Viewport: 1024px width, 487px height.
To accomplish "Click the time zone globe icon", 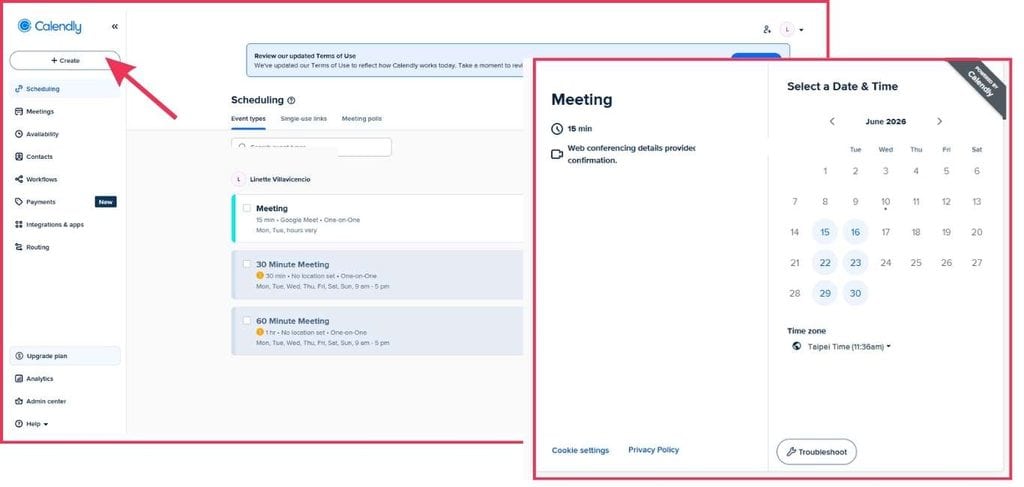I will coord(796,346).
